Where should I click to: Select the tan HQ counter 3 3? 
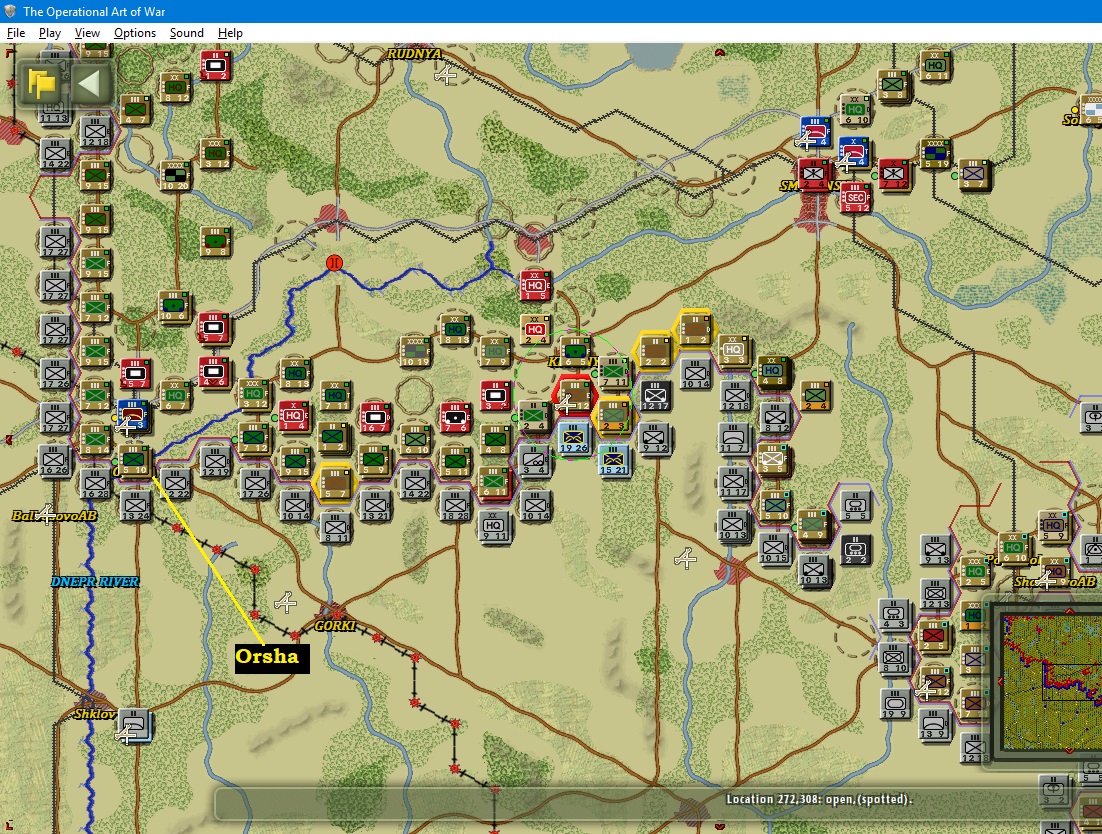click(x=734, y=350)
